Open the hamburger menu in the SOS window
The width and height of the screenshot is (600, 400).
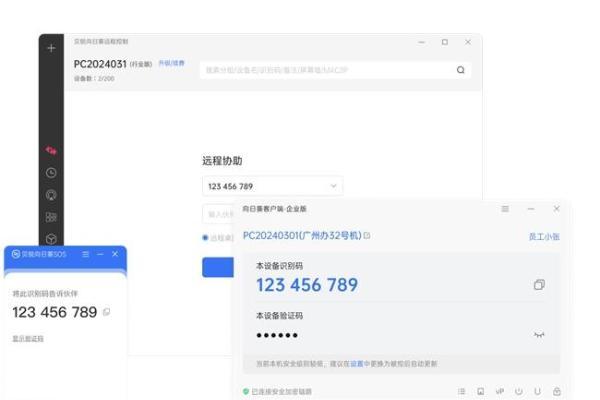86,254
